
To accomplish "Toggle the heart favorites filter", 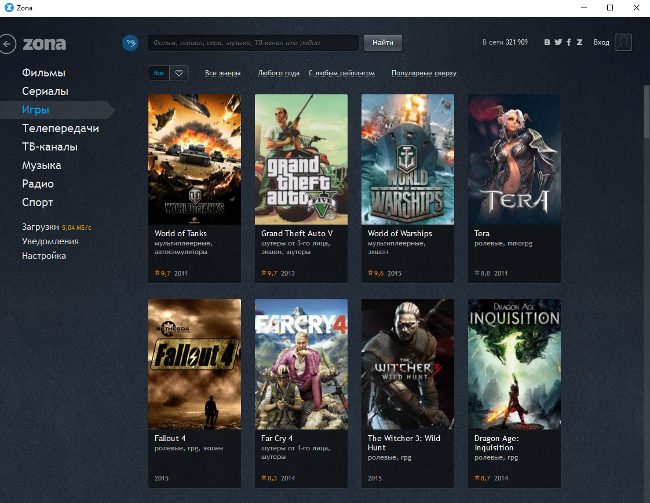I will tap(179, 73).
